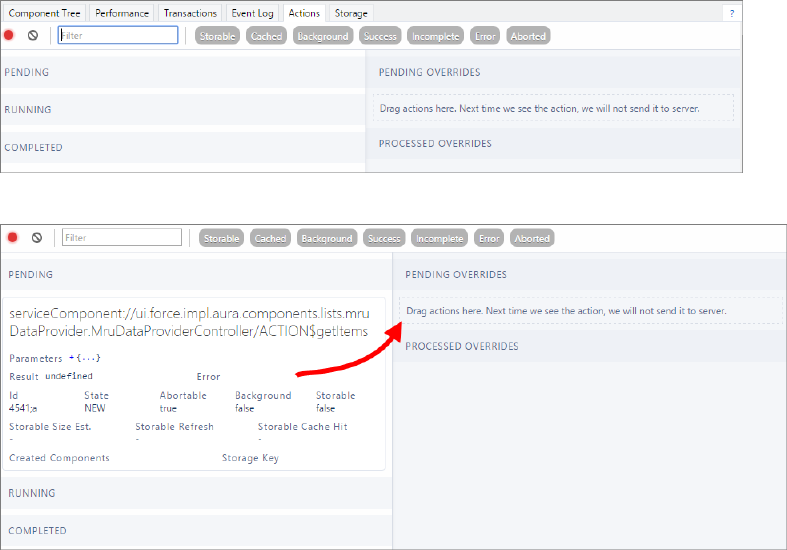This screenshot has height=550, width=787.
Task: Click the Result undefined value
Action: point(69,376)
